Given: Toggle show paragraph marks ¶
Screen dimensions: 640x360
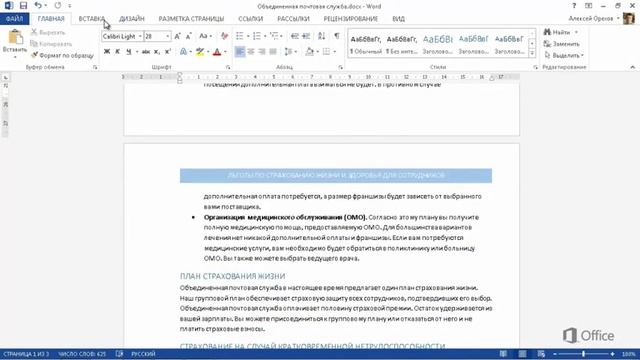Looking at the screenshot, I should click(x=337, y=36).
